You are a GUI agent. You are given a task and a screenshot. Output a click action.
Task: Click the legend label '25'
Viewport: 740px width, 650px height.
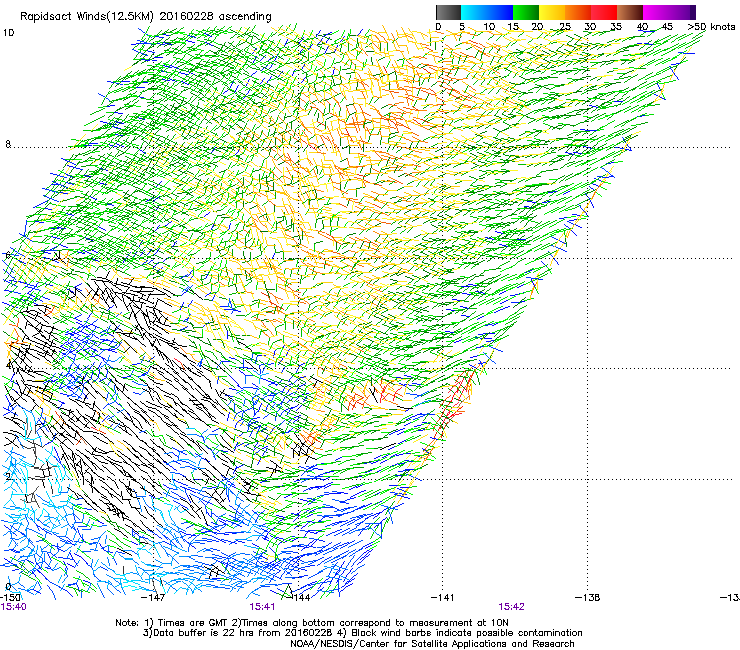point(565,27)
